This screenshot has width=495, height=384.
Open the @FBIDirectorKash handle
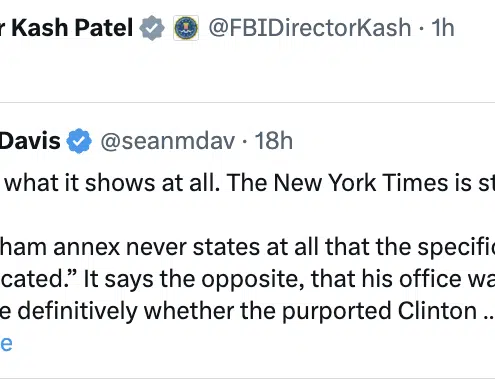coord(310,27)
